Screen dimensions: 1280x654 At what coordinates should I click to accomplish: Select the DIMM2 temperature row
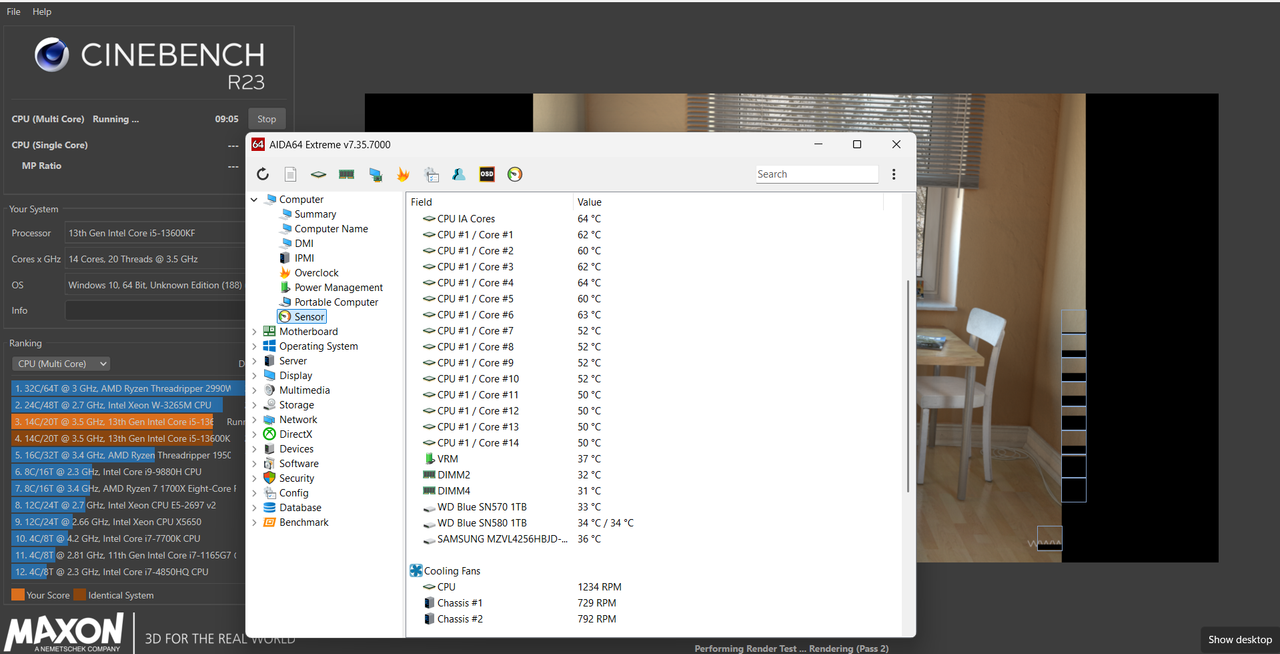coord(645,475)
